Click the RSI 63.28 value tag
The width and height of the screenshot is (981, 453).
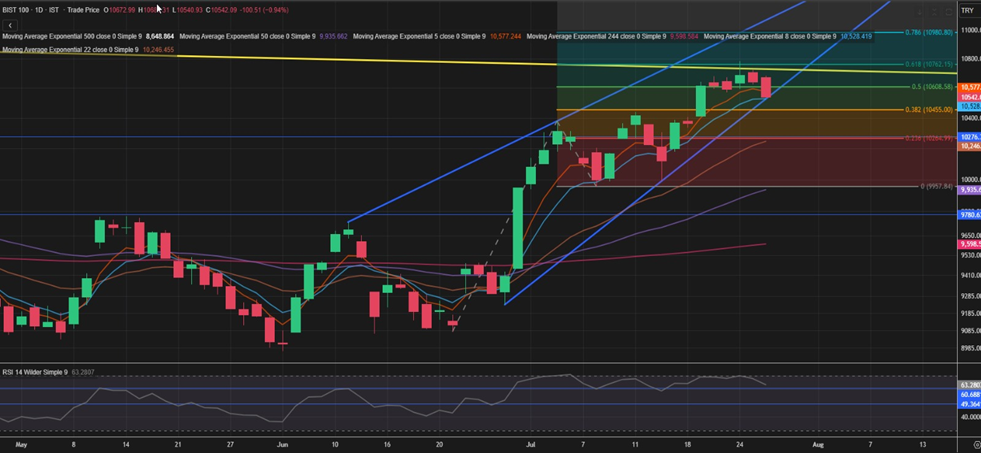tap(969, 384)
